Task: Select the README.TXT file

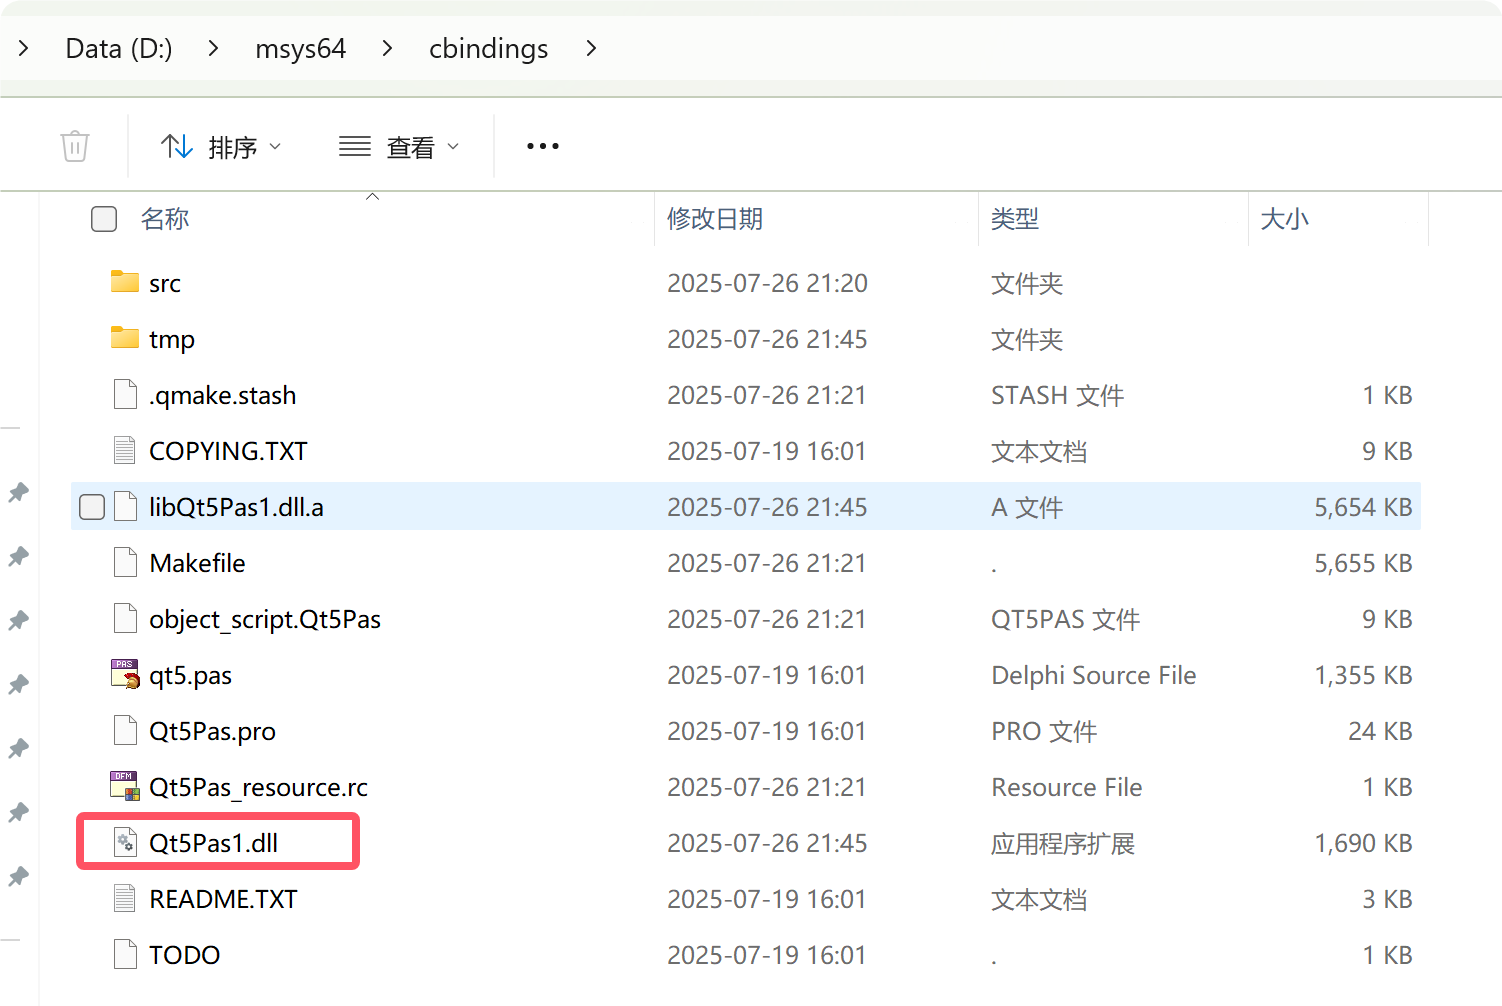Action: pyautogui.click(x=223, y=898)
